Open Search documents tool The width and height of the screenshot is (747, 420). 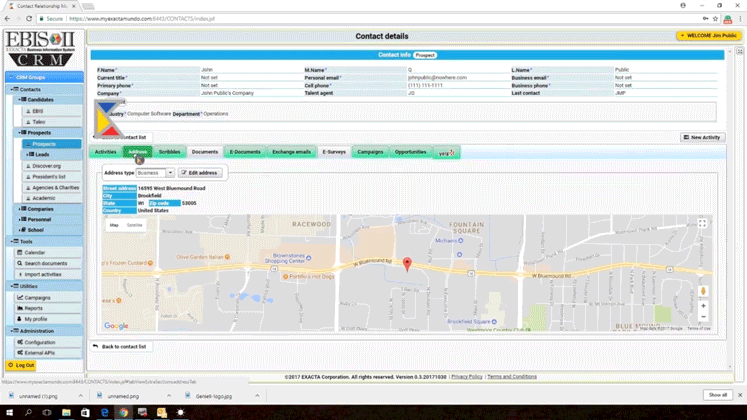coord(48,263)
